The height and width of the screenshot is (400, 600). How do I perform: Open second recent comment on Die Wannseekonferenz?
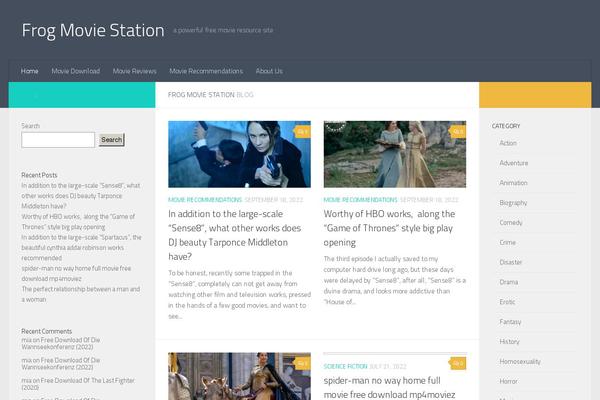[x=61, y=364]
